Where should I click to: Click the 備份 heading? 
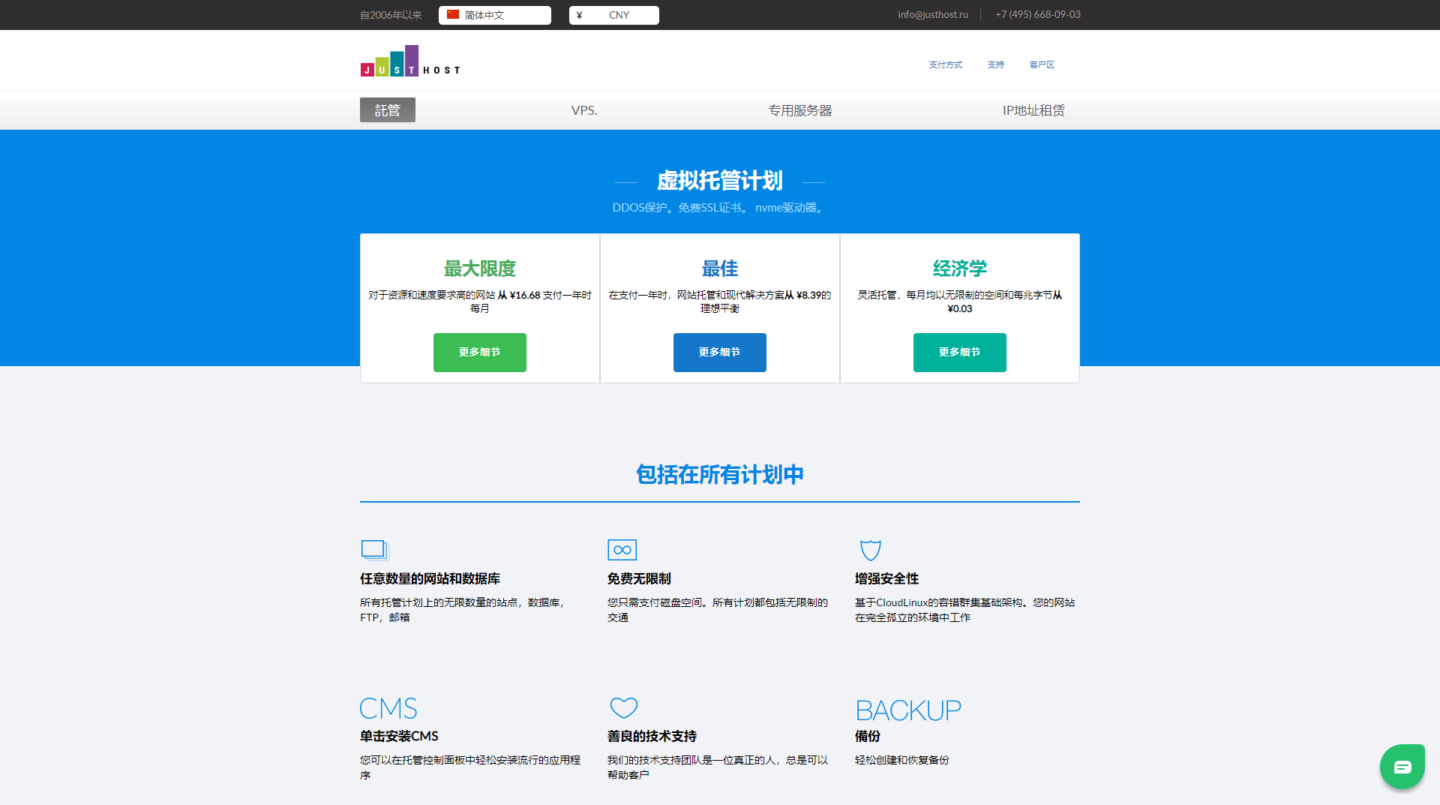868,736
